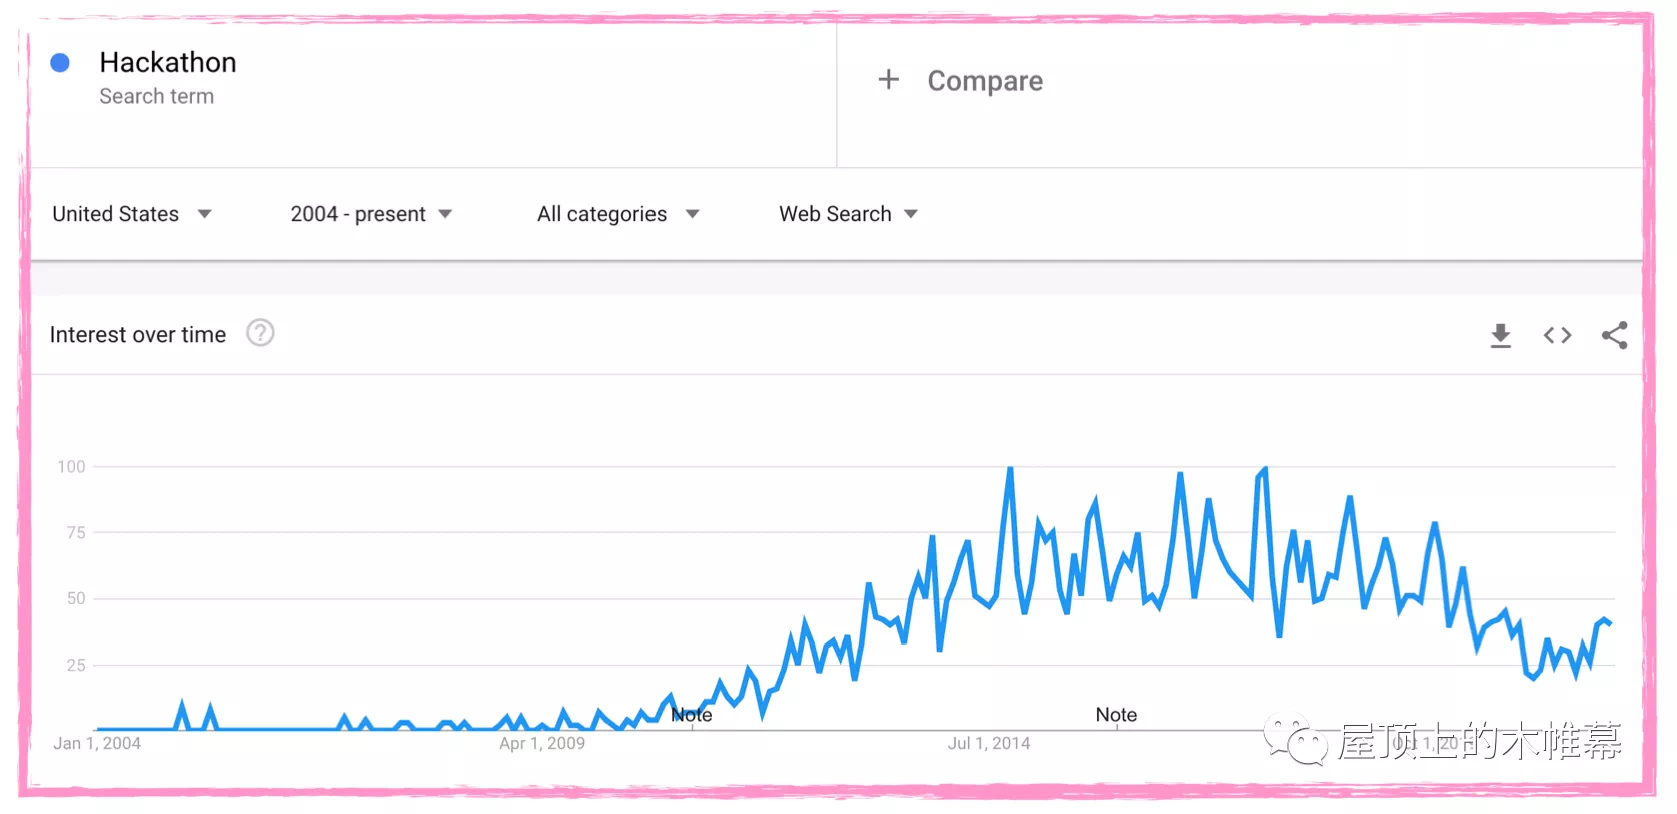Viewport: 1677px width, 814px height.
Task: Click the Note marker near 2016
Action: (1116, 715)
